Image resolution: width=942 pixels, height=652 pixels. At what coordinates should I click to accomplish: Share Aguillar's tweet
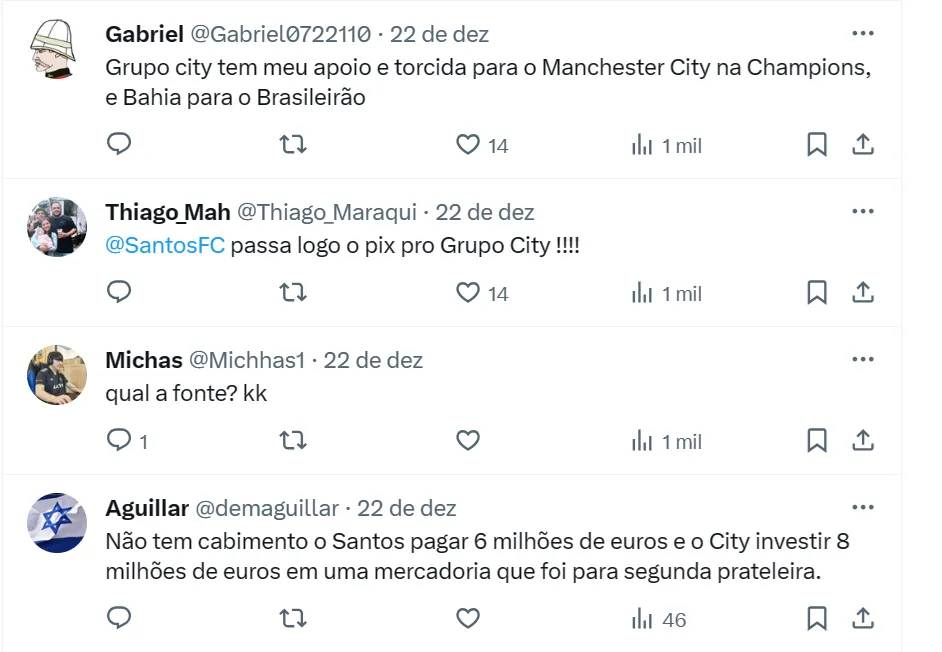coord(863,619)
